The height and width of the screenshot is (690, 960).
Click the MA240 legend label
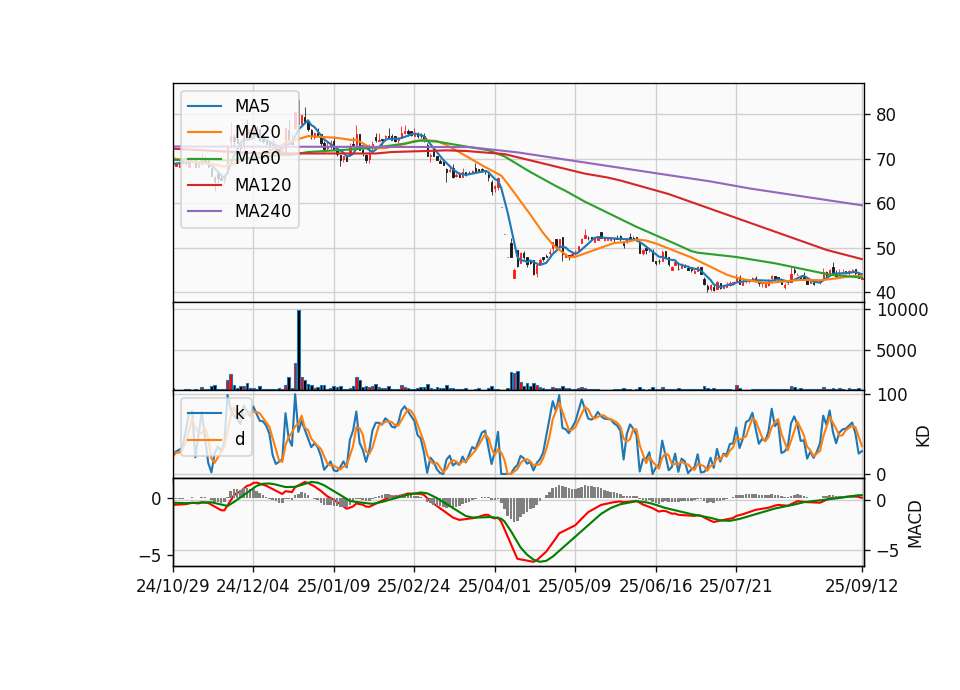(263, 211)
